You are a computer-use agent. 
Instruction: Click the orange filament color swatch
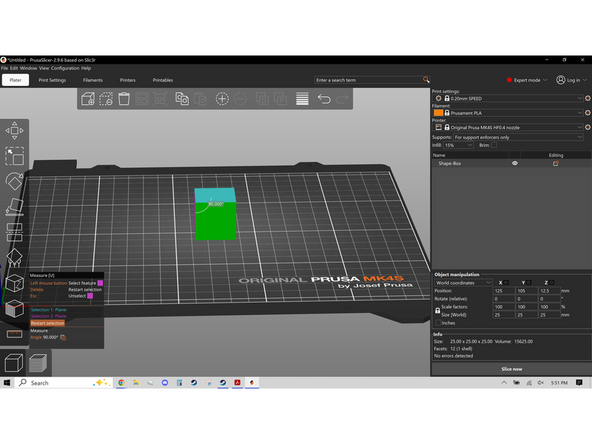(438, 113)
